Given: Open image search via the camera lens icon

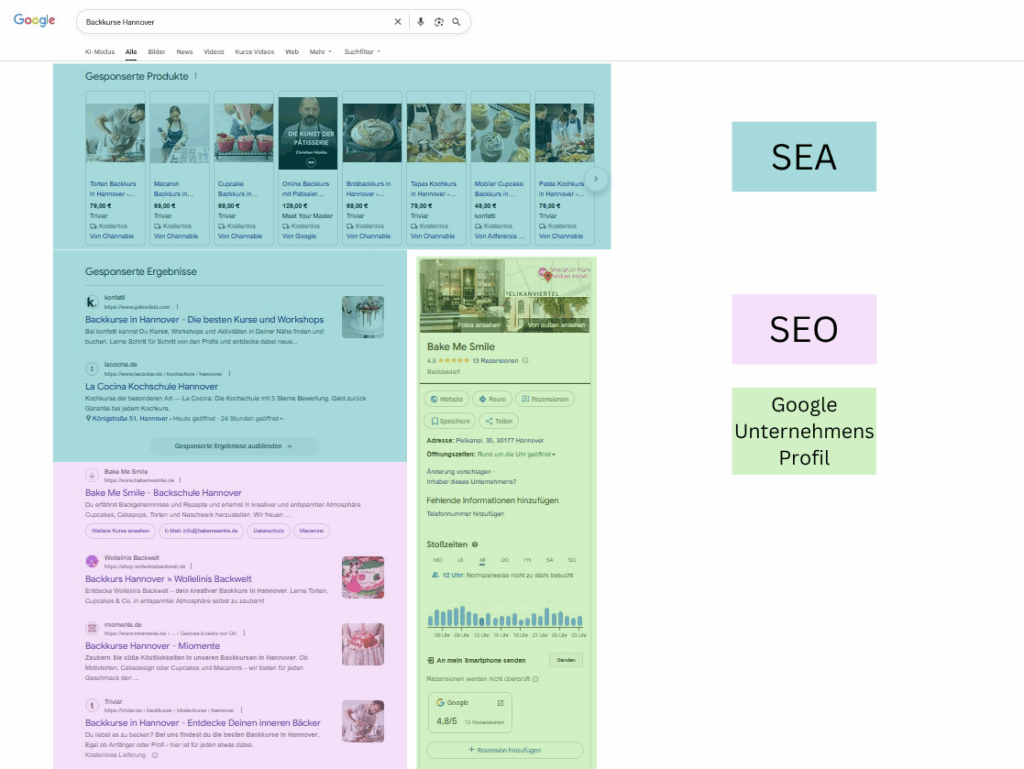Looking at the screenshot, I should (438, 21).
